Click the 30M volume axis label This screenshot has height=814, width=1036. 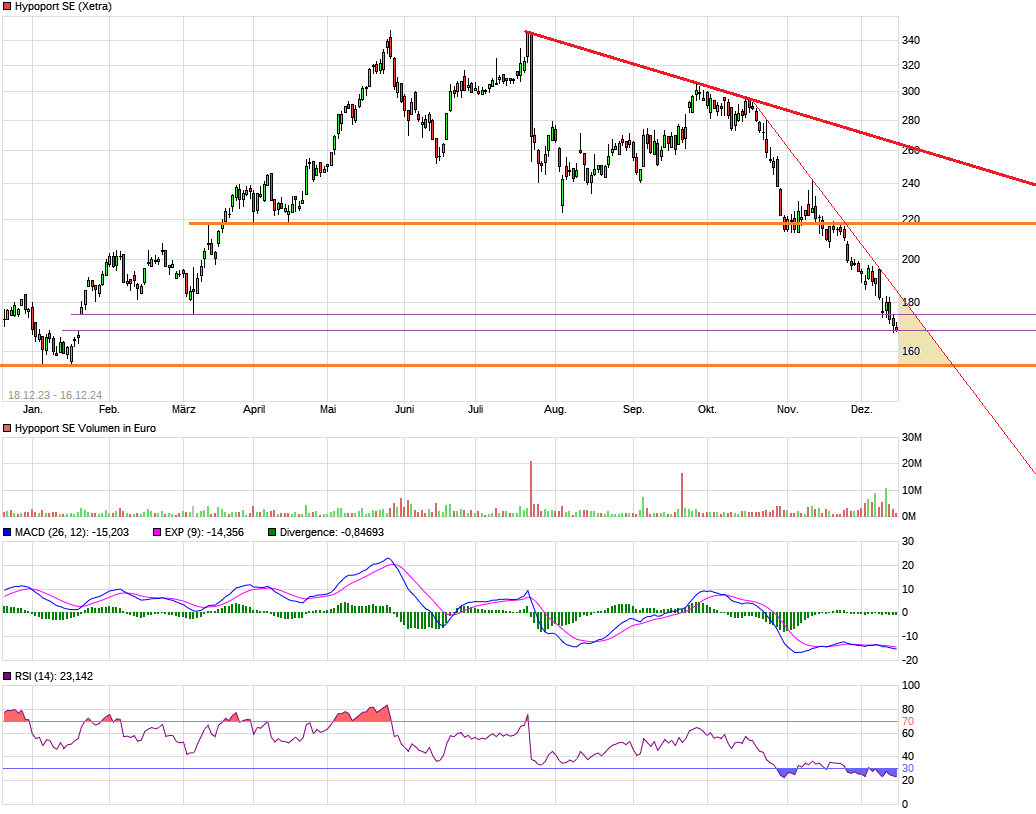[x=912, y=437]
